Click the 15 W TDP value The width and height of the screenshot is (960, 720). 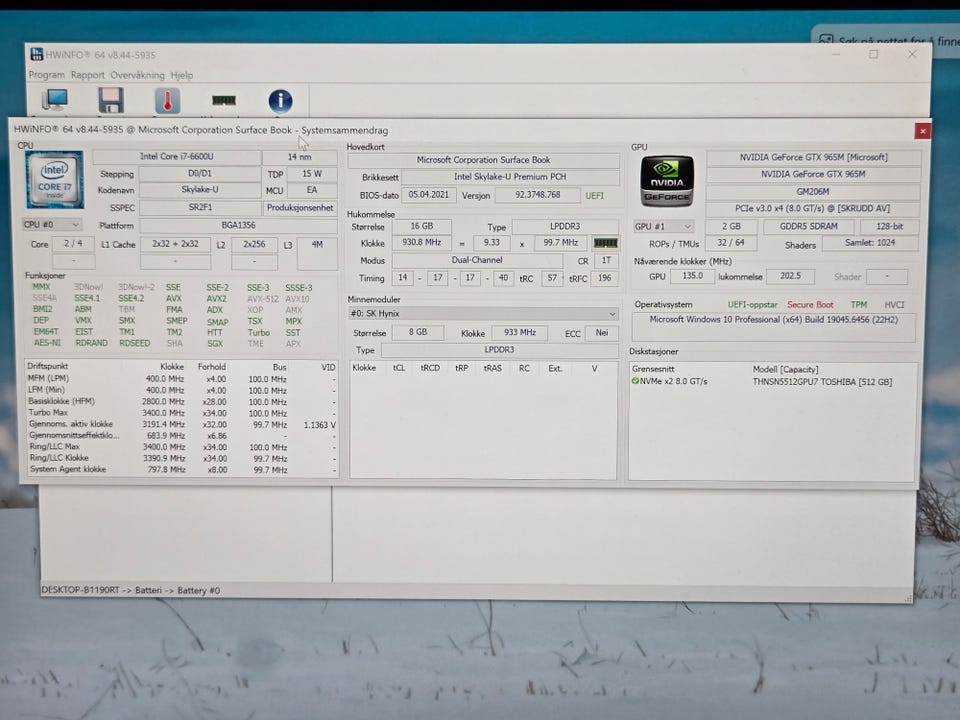click(312, 174)
